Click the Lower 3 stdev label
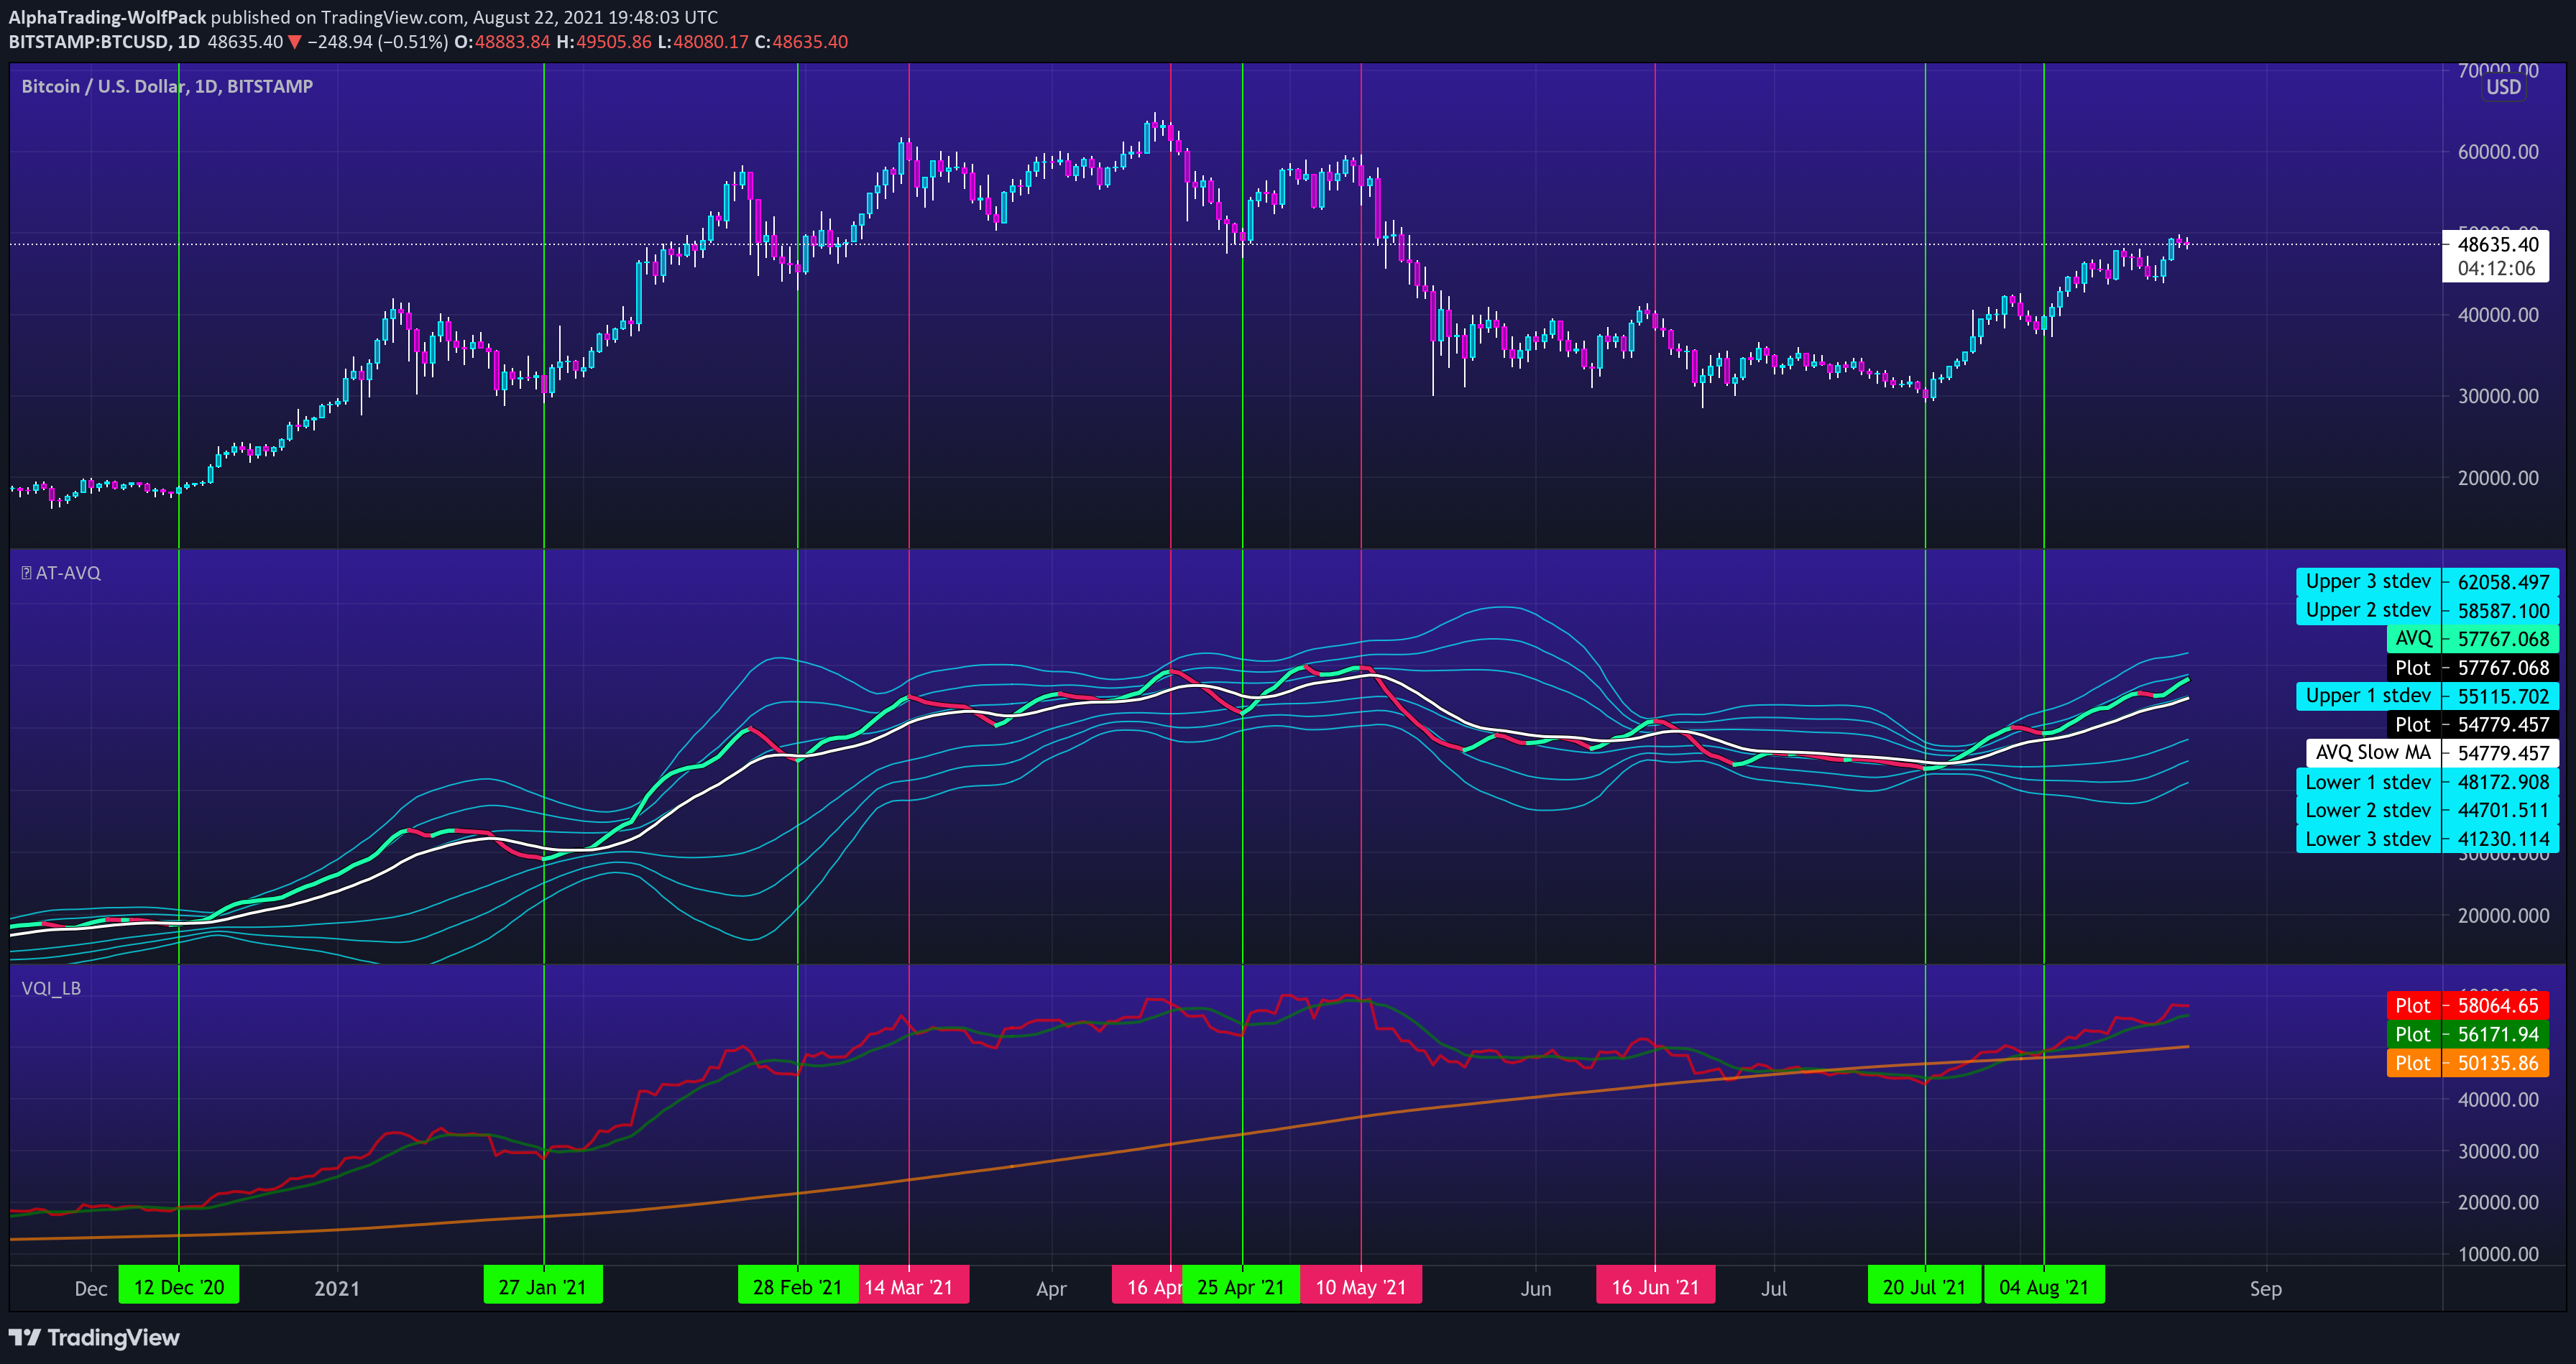 coord(2368,839)
